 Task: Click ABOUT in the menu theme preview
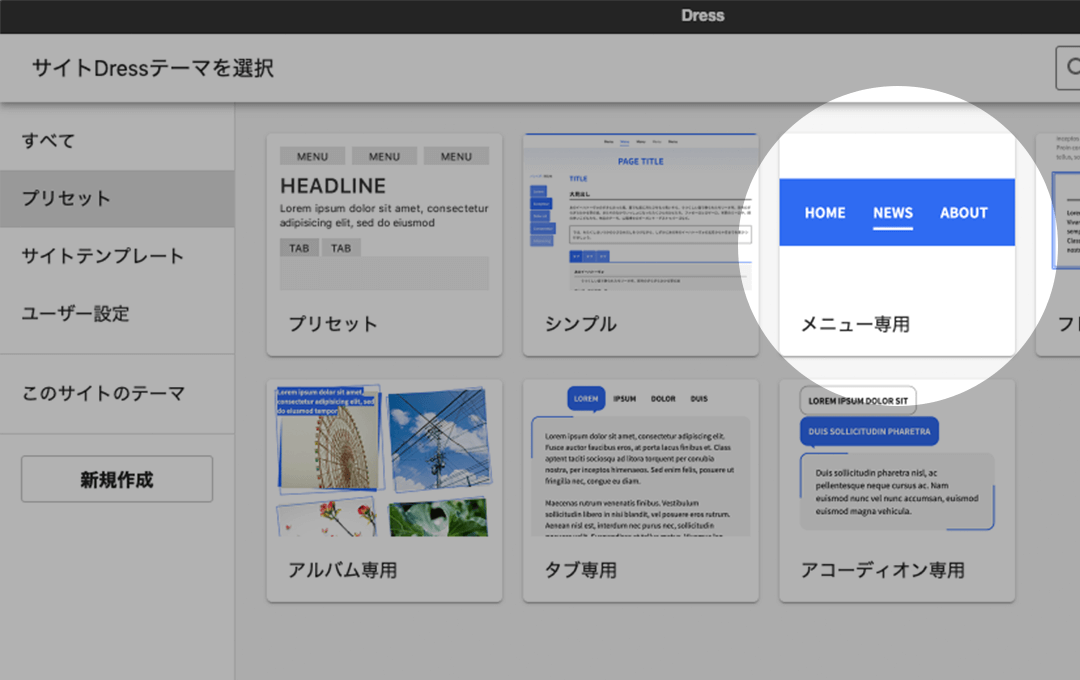pyautogui.click(x=963, y=213)
